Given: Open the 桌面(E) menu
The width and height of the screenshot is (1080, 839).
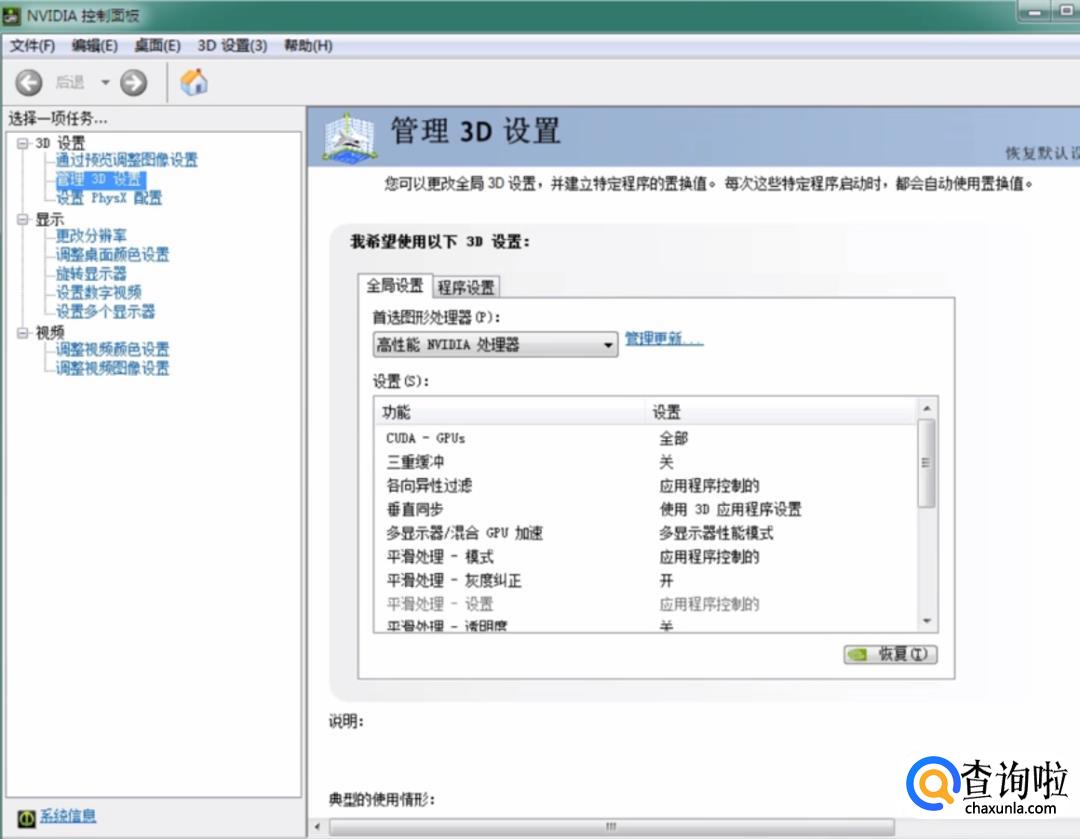Looking at the screenshot, I should [x=158, y=46].
